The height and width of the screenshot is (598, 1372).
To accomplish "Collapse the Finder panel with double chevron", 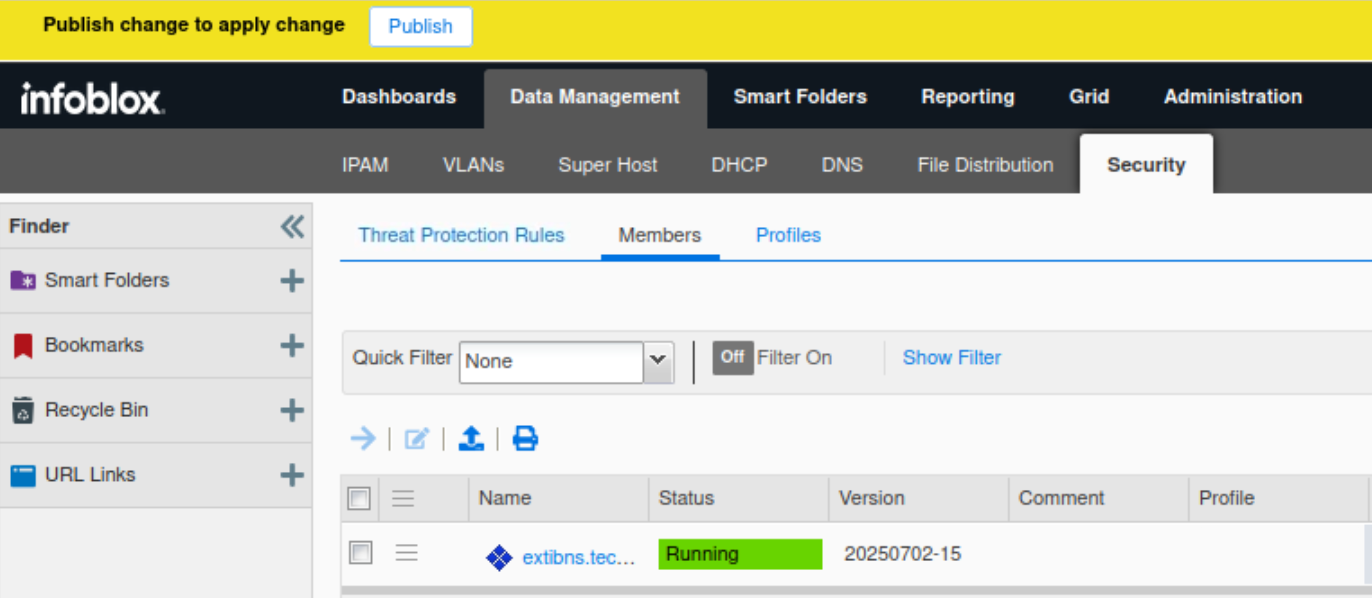I will coord(292,227).
